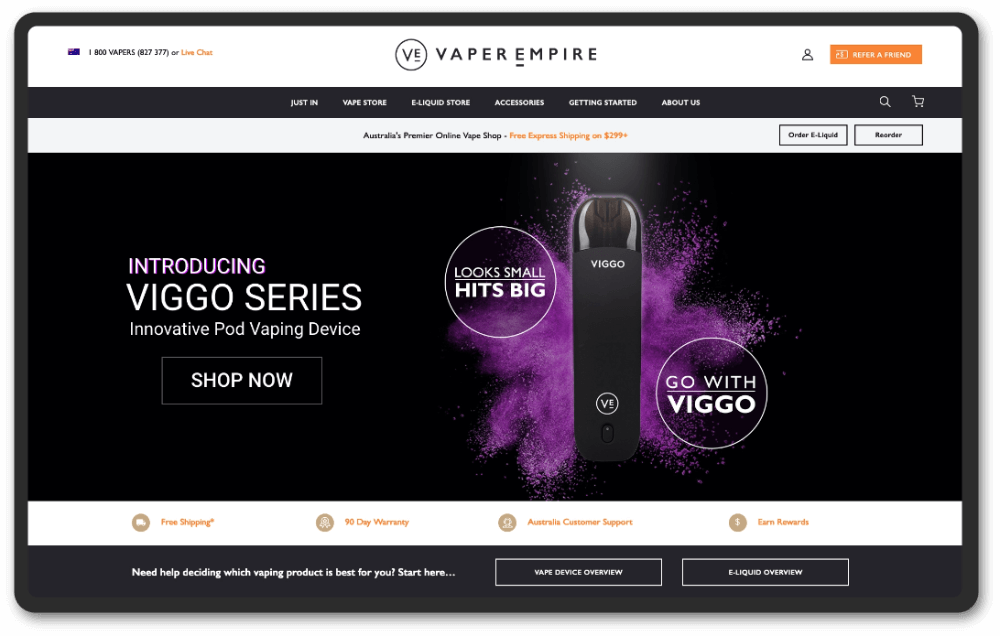This screenshot has width=1000, height=636.
Task: Click the Australian flag icon
Action: point(74,52)
